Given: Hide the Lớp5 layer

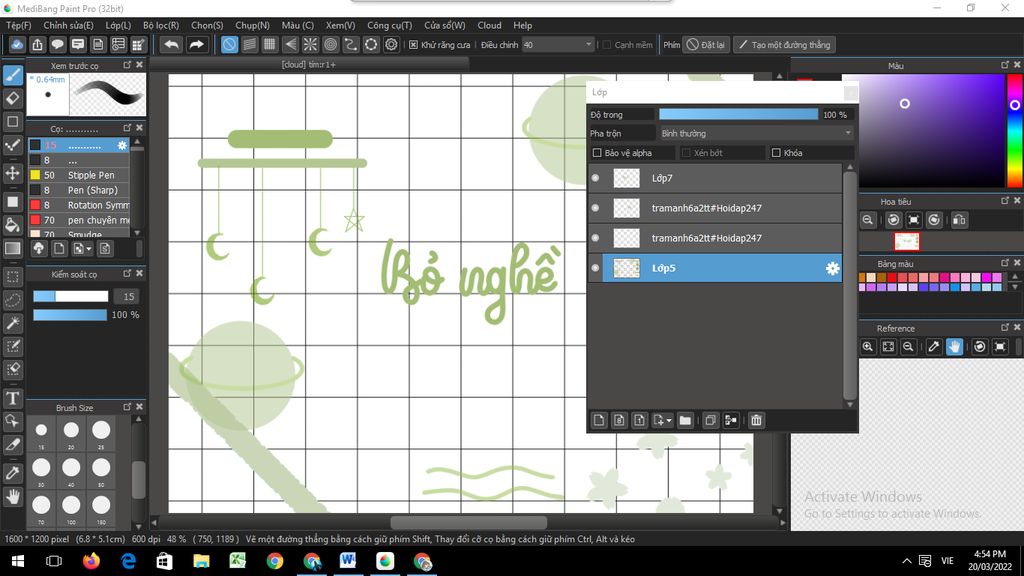Looking at the screenshot, I should point(595,268).
